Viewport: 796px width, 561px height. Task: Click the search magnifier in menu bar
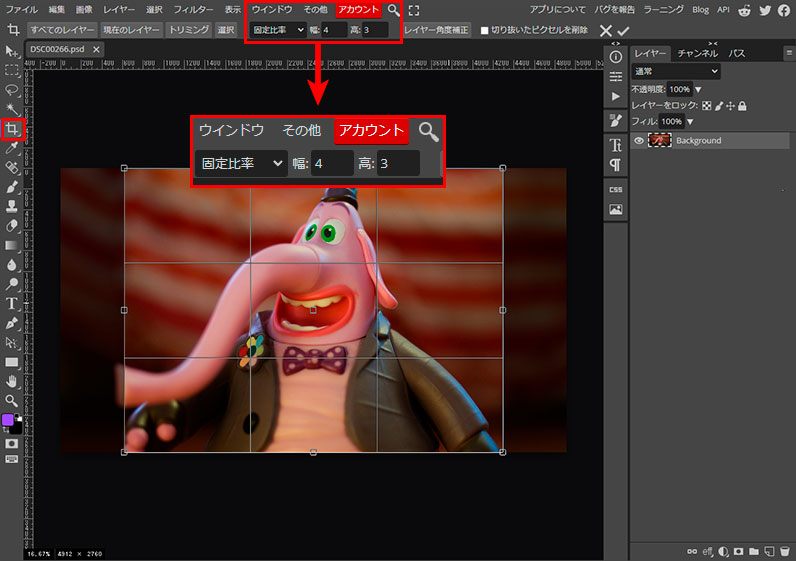[393, 10]
